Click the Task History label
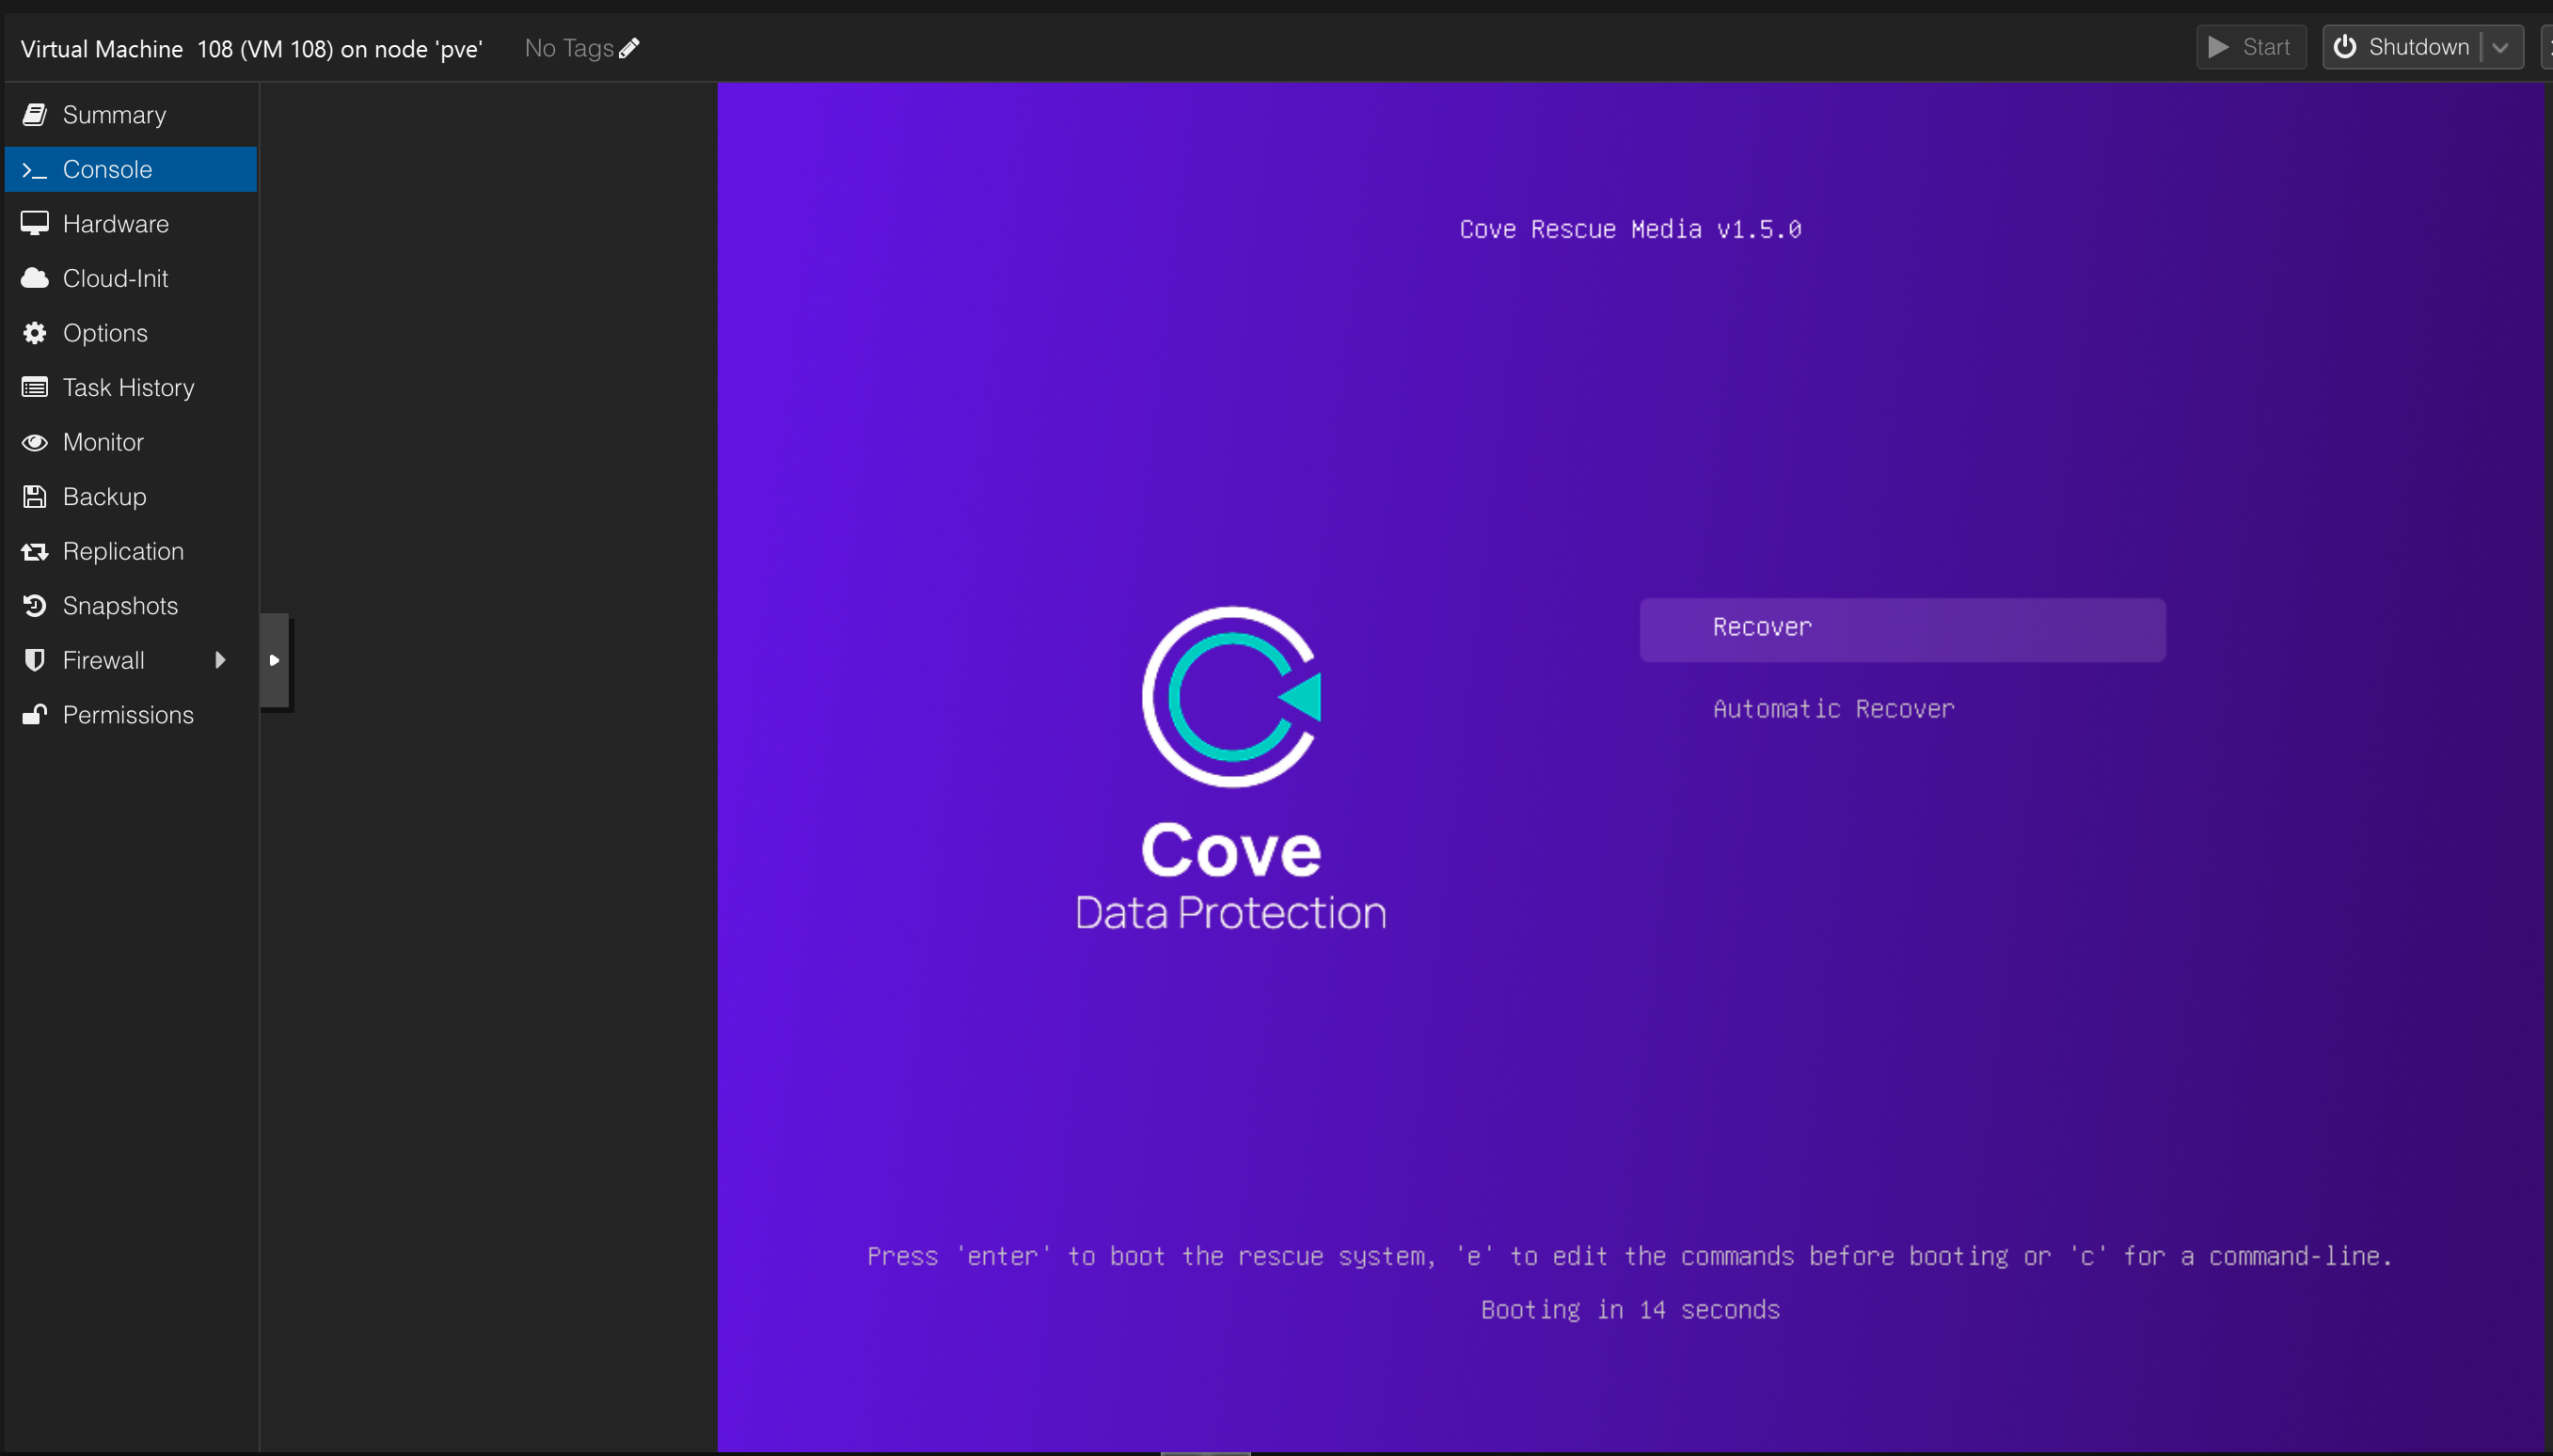Viewport: 2553px width, 1456px height. 129,388
